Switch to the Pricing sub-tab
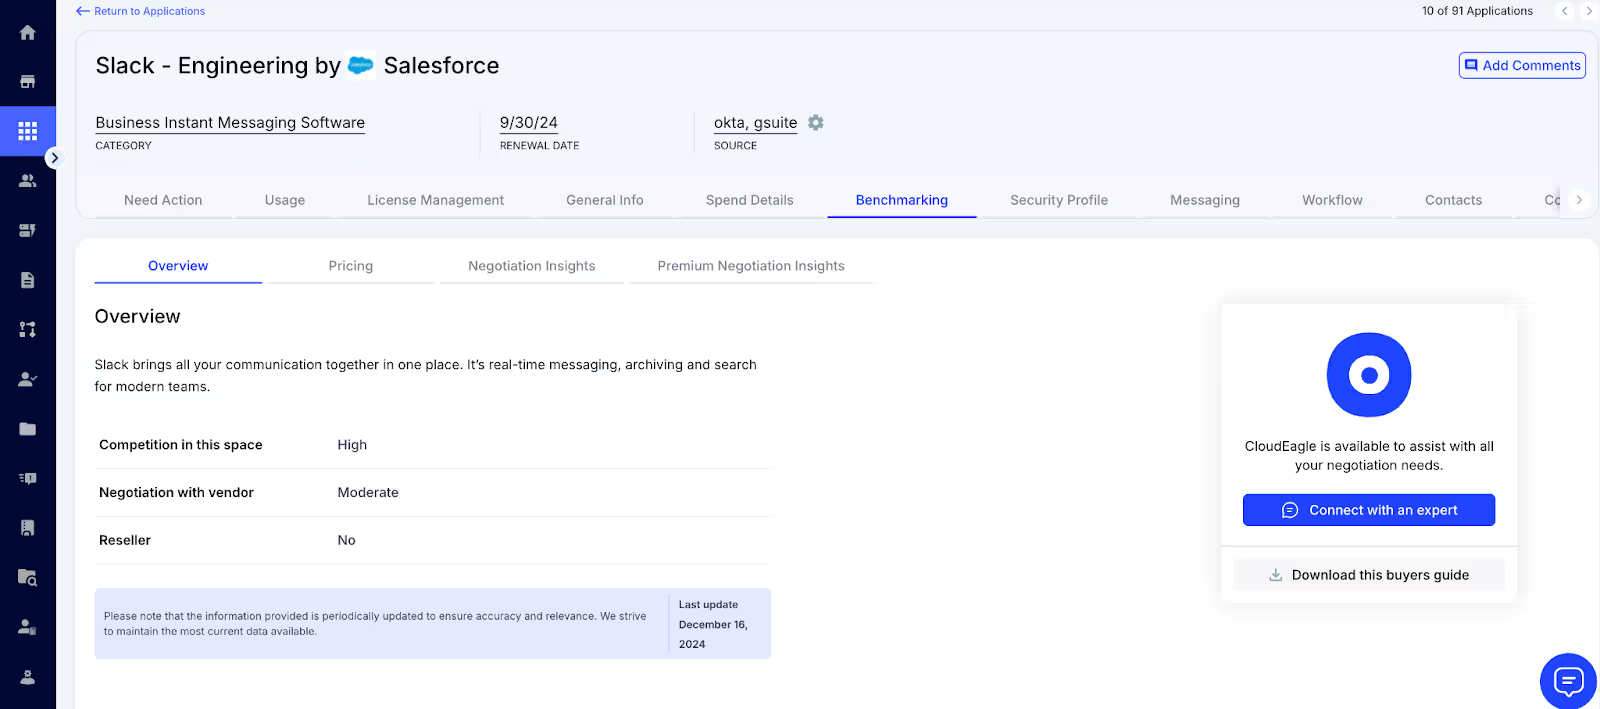Viewport: 1600px width, 709px height. click(351, 266)
